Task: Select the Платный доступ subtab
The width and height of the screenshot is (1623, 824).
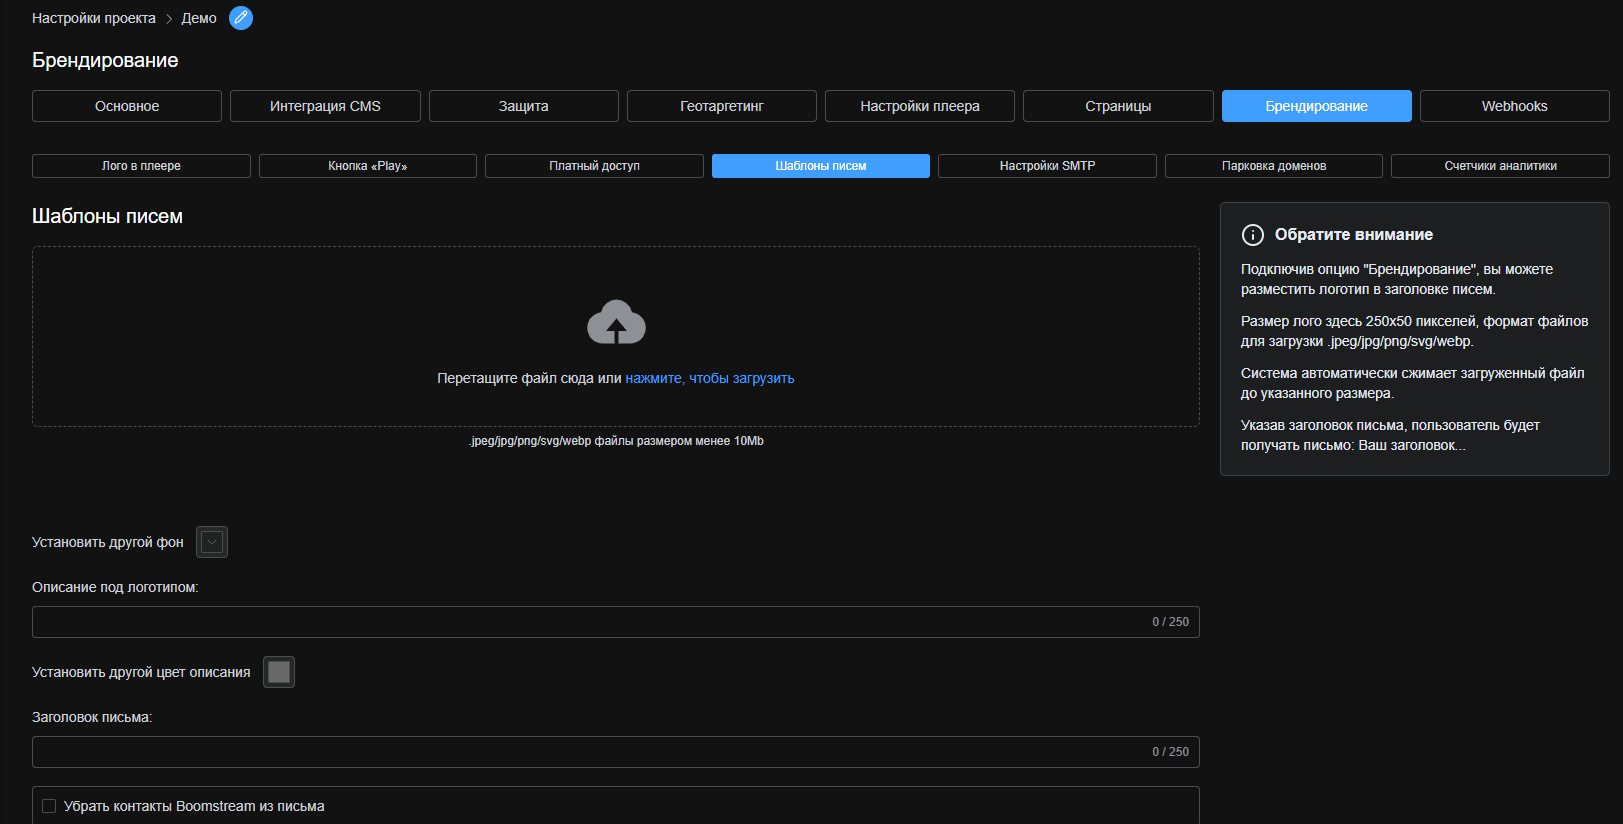Action: (x=594, y=166)
